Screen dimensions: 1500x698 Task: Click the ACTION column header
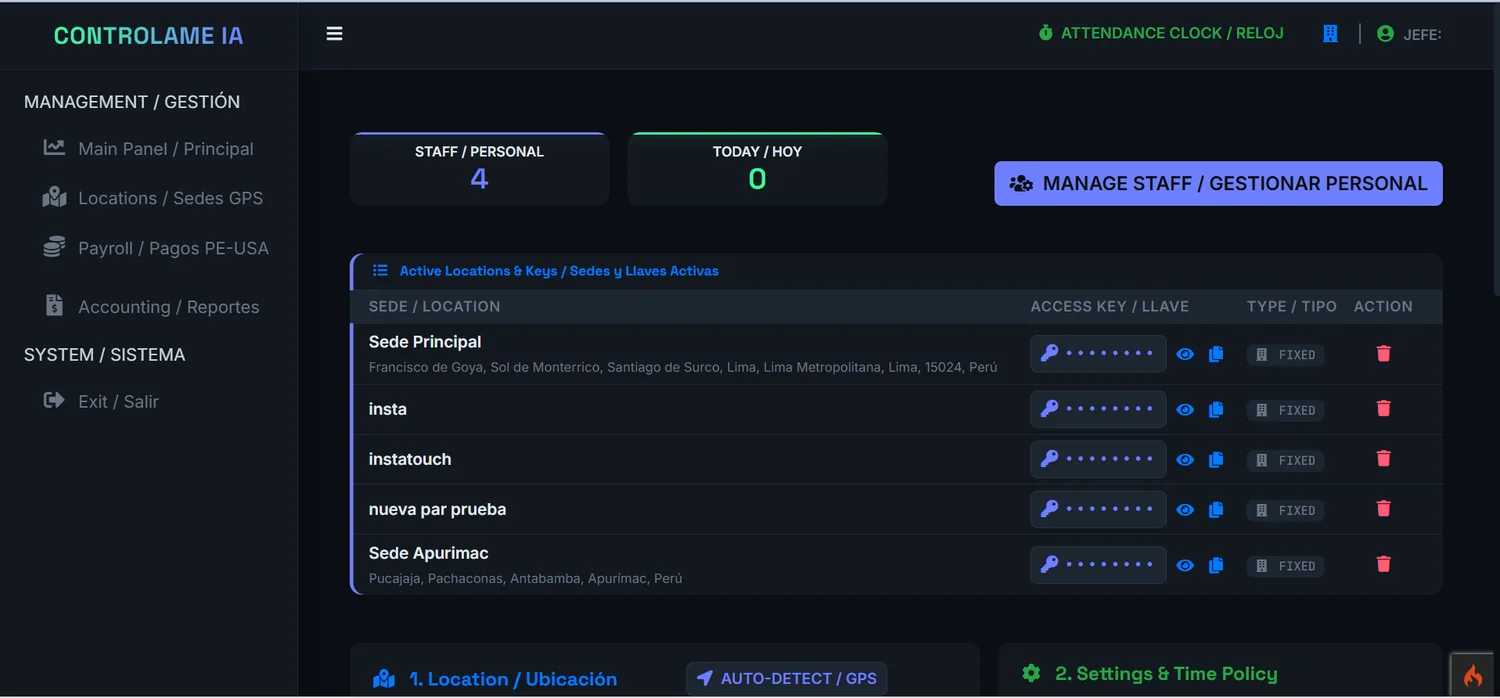click(x=1383, y=306)
